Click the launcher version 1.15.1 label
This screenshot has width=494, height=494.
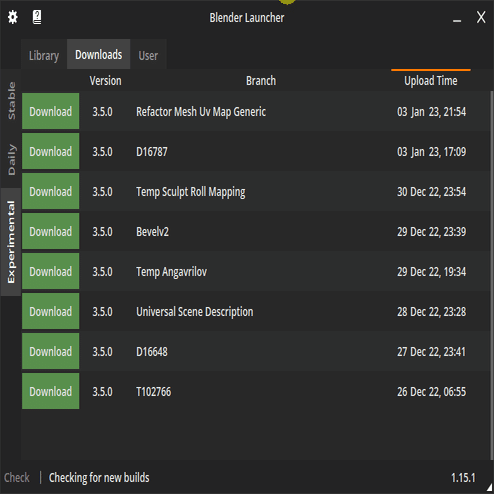(463, 478)
